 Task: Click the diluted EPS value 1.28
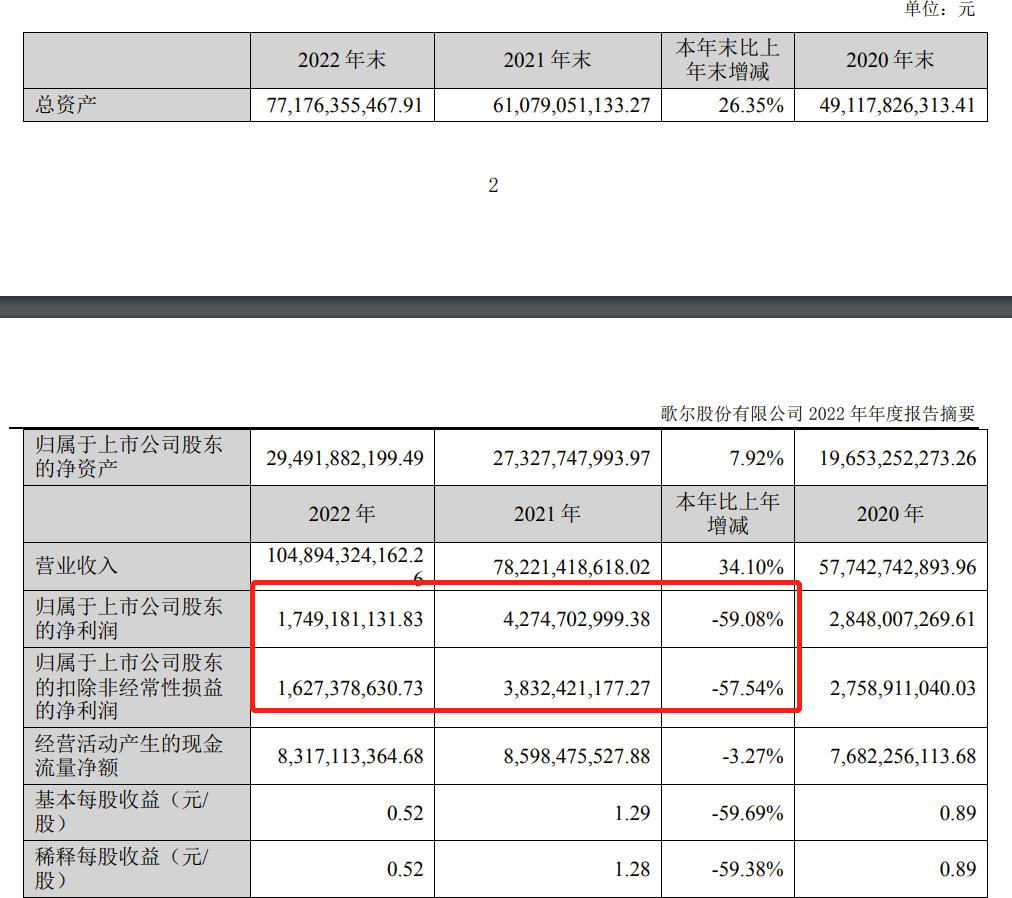[x=632, y=869]
